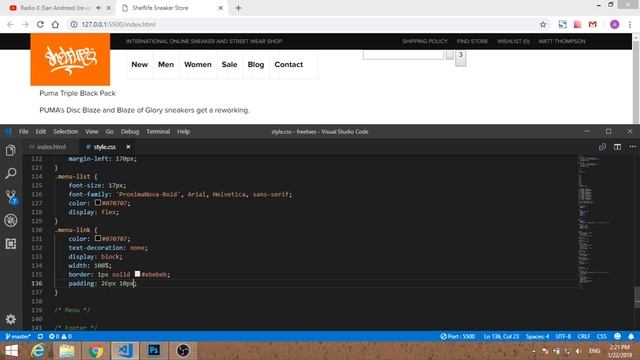This screenshot has height=360, width=640.
Task: Open Chrome menu three-dots icon
Action: [x=630, y=24]
